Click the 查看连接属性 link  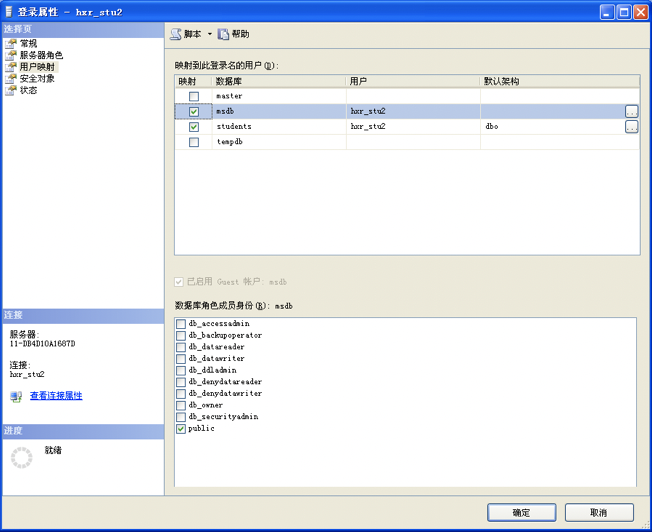pos(56,396)
